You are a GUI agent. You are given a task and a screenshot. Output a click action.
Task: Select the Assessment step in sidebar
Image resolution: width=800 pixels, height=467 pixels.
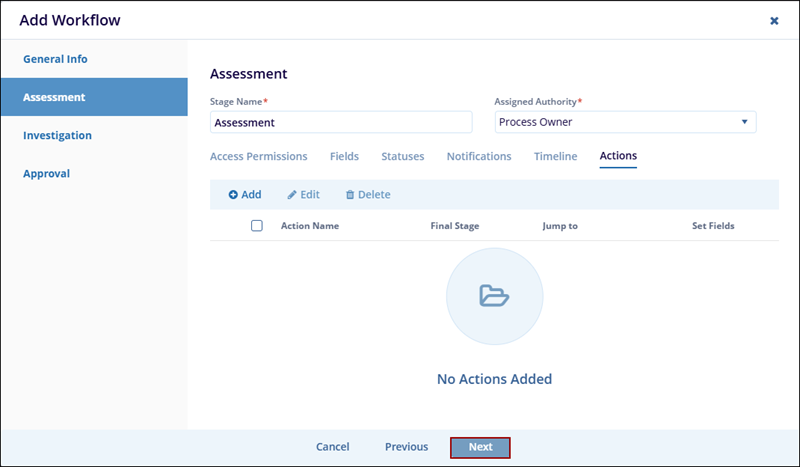[x=54, y=97]
